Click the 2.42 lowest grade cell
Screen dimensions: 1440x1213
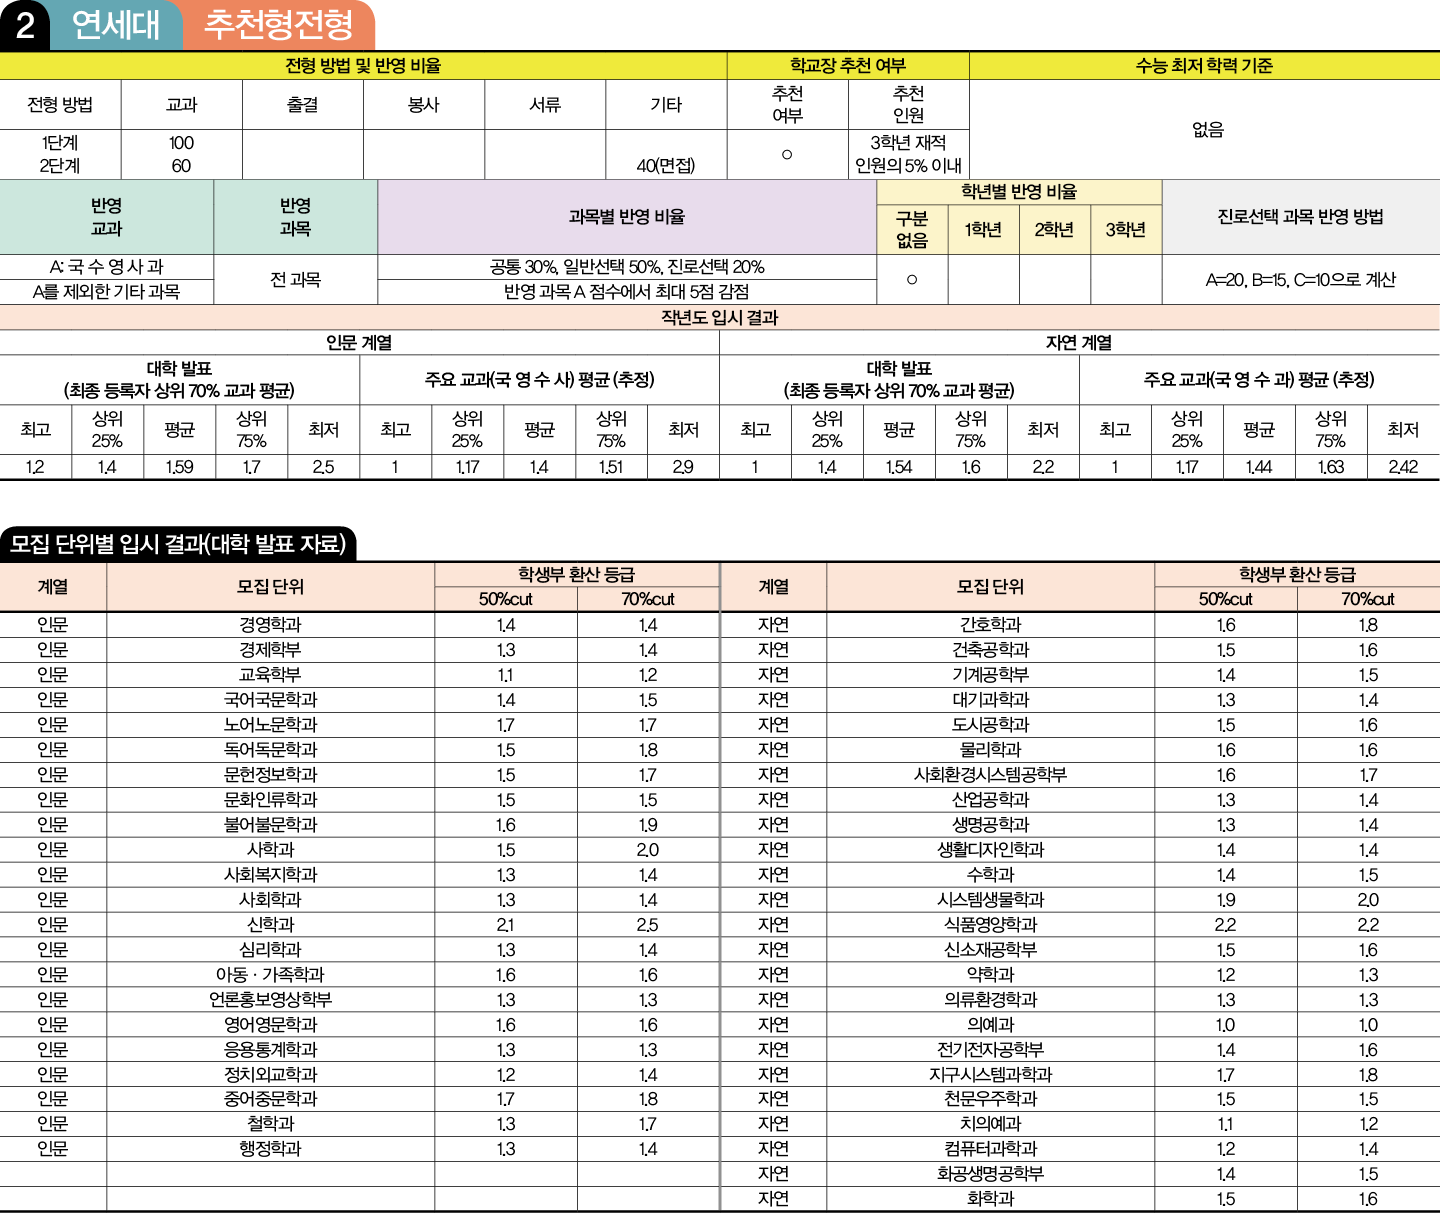[x=1403, y=467]
